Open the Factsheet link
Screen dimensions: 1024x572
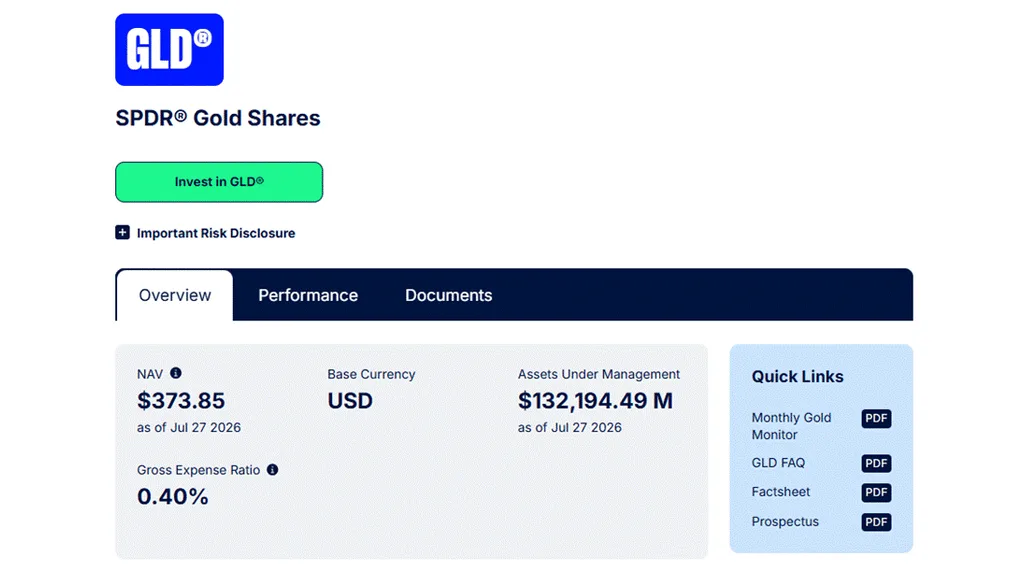tap(780, 492)
